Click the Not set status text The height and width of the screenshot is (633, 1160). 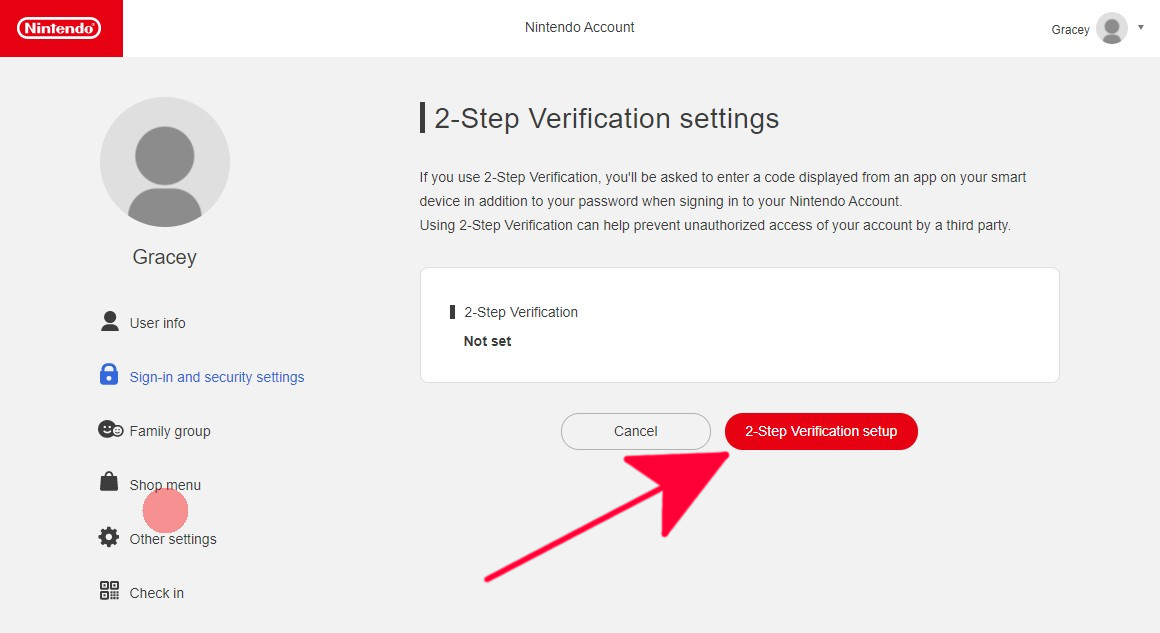[487, 341]
